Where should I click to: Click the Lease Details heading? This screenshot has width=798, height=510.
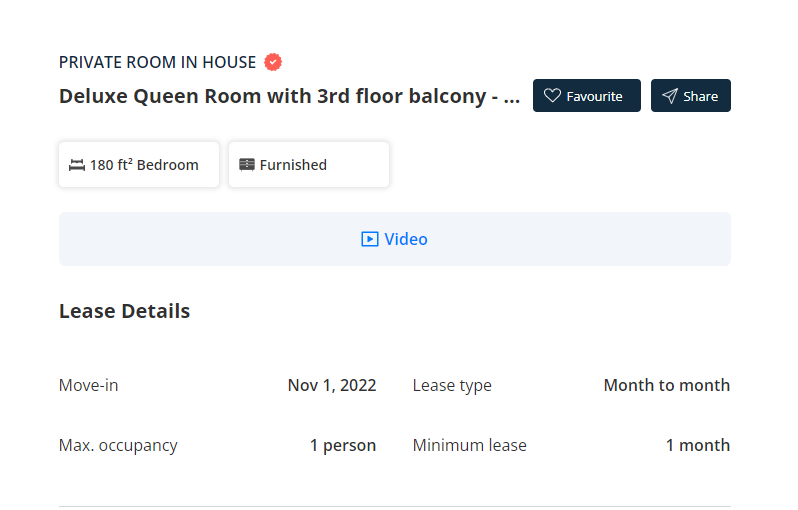[125, 311]
